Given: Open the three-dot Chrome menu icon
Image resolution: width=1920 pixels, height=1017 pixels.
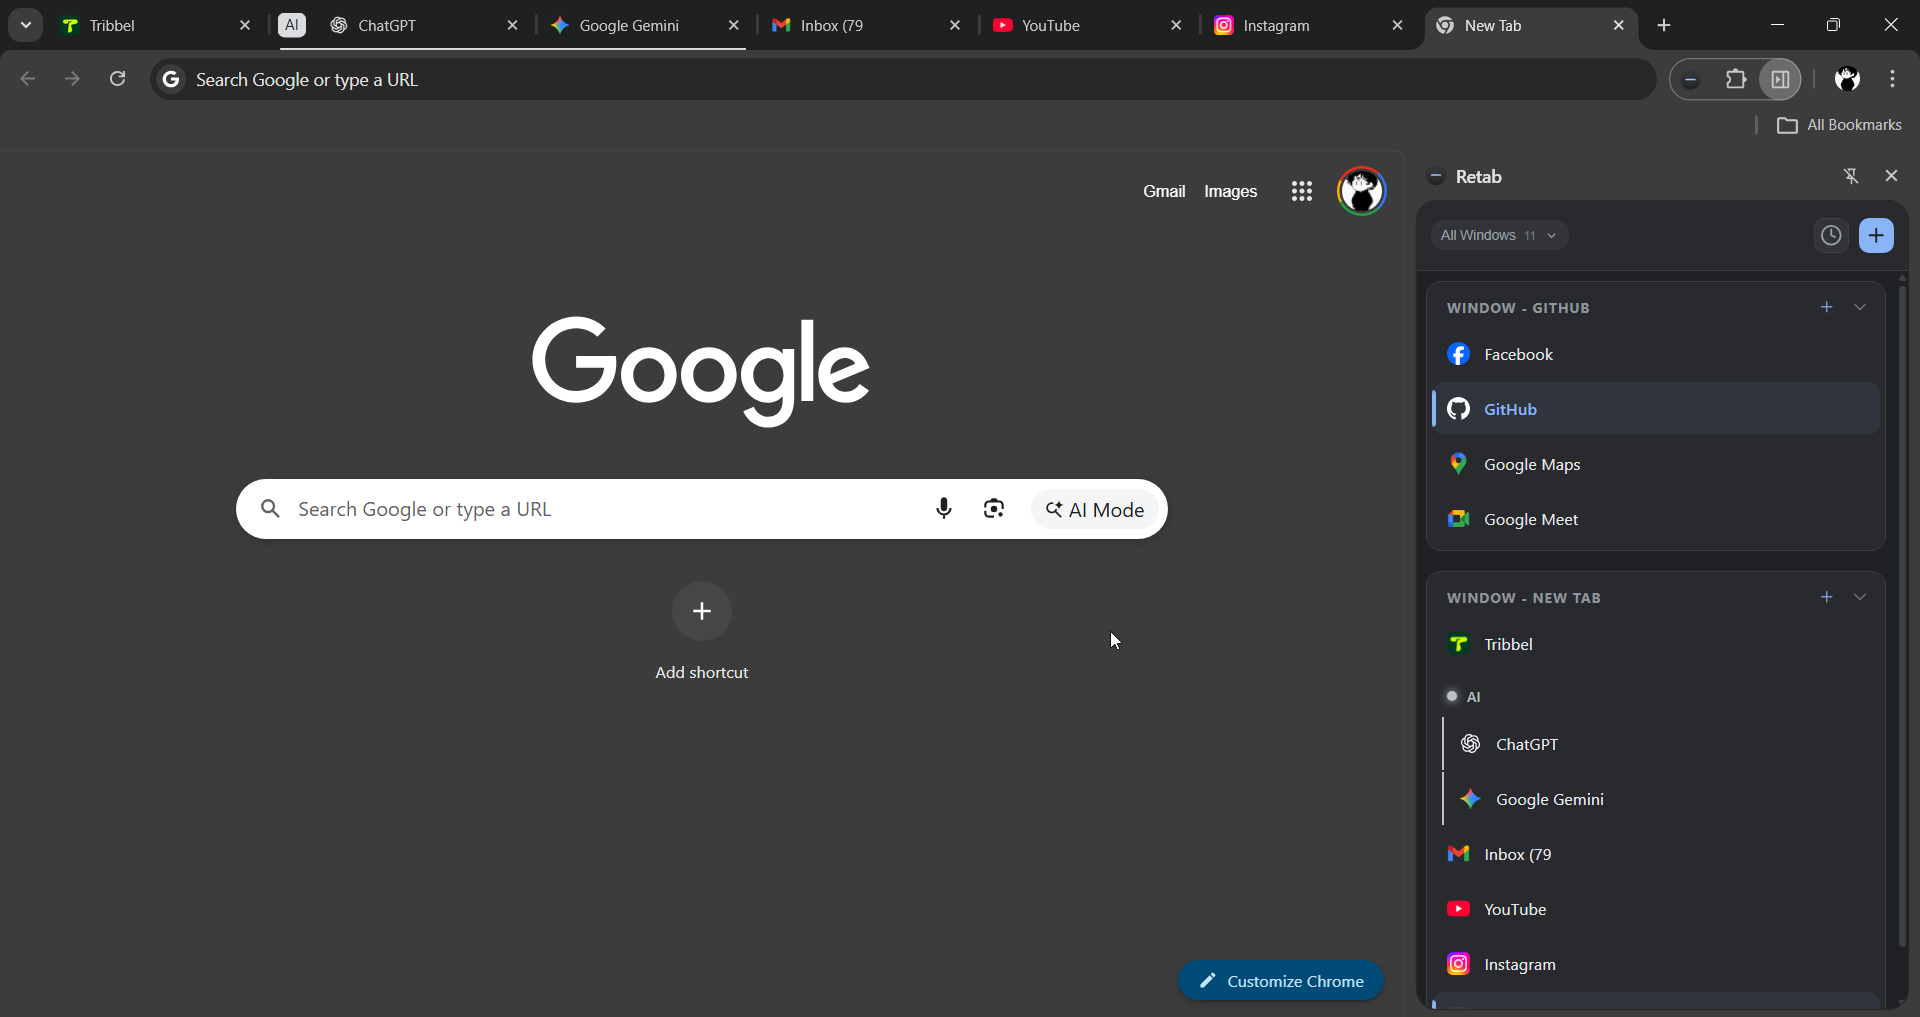Looking at the screenshot, I should click(1893, 79).
